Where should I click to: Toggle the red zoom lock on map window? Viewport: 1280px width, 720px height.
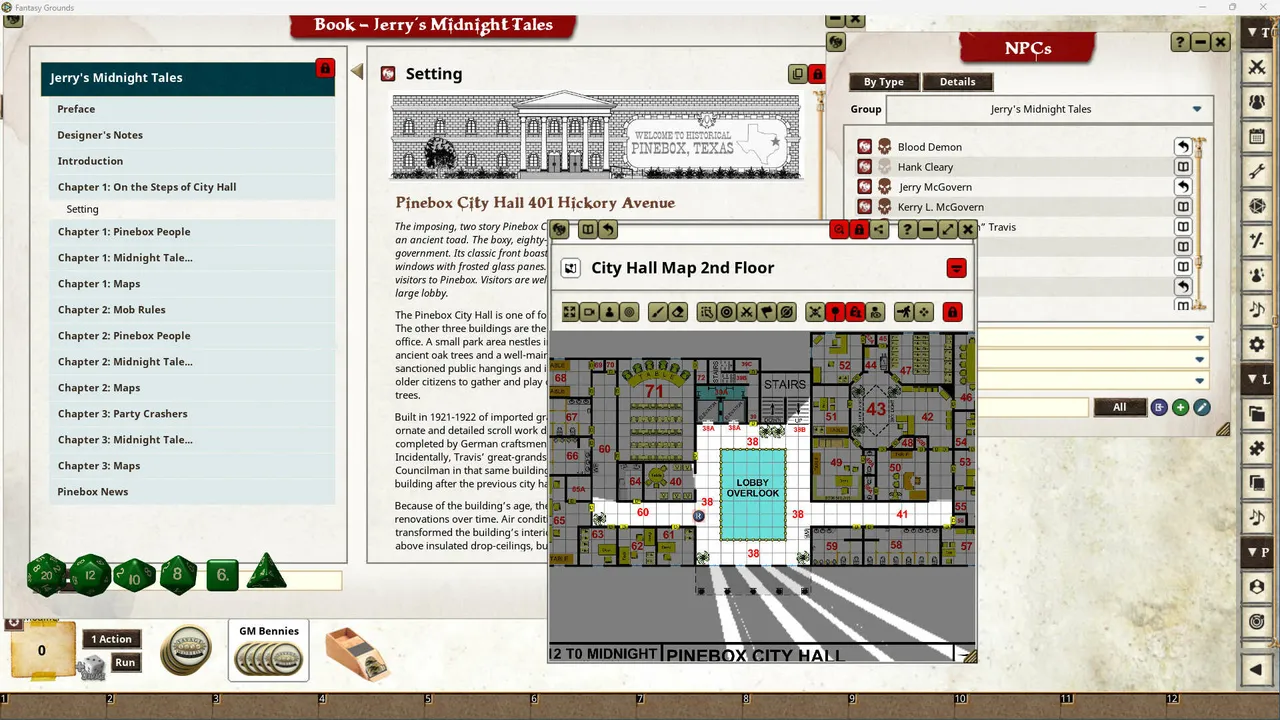click(x=839, y=230)
